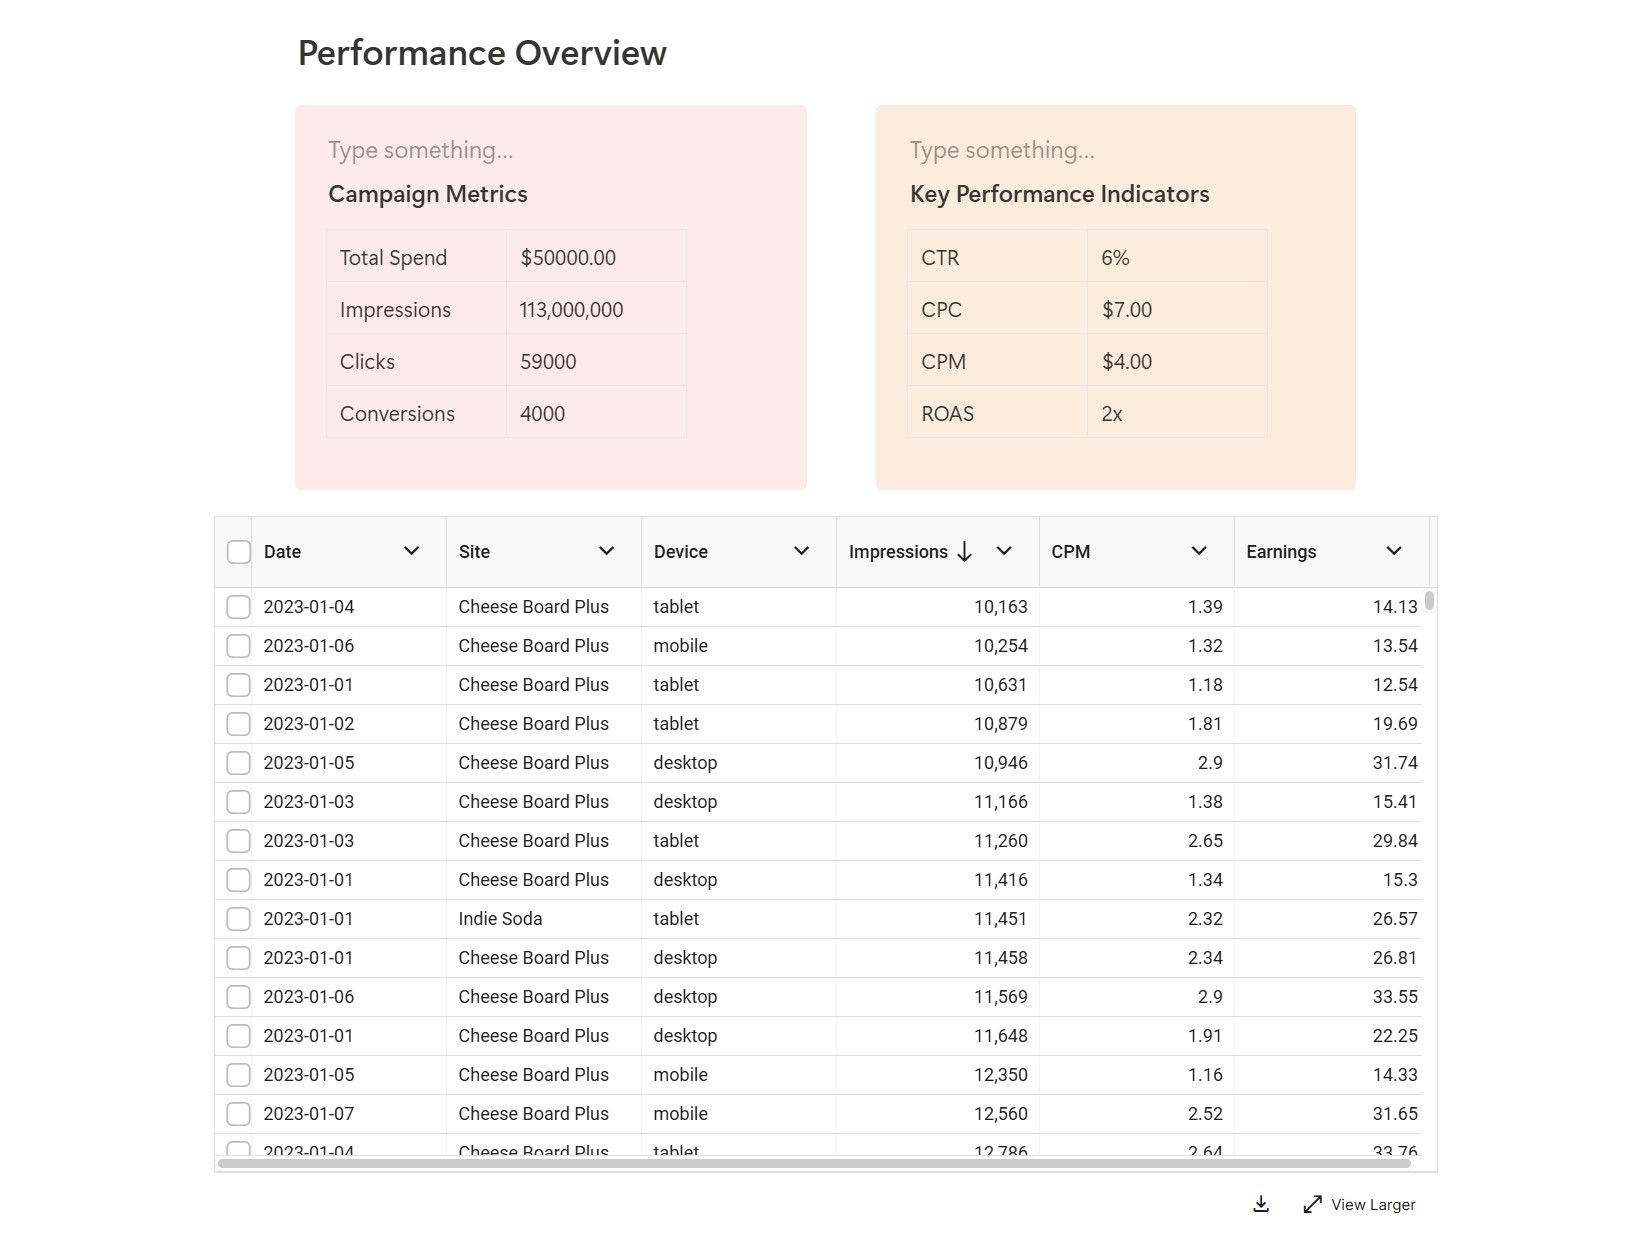Select the checkbox for row with 10,631 impressions
The height and width of the screenshot is (1255, 1636).
(238, 685)
